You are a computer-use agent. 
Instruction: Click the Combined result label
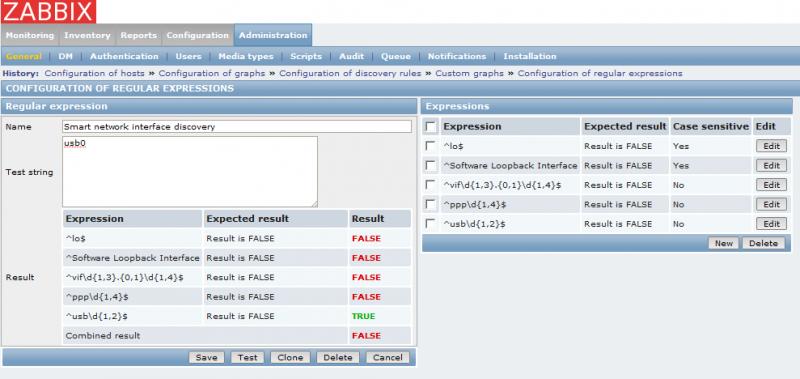pos(103,336)
